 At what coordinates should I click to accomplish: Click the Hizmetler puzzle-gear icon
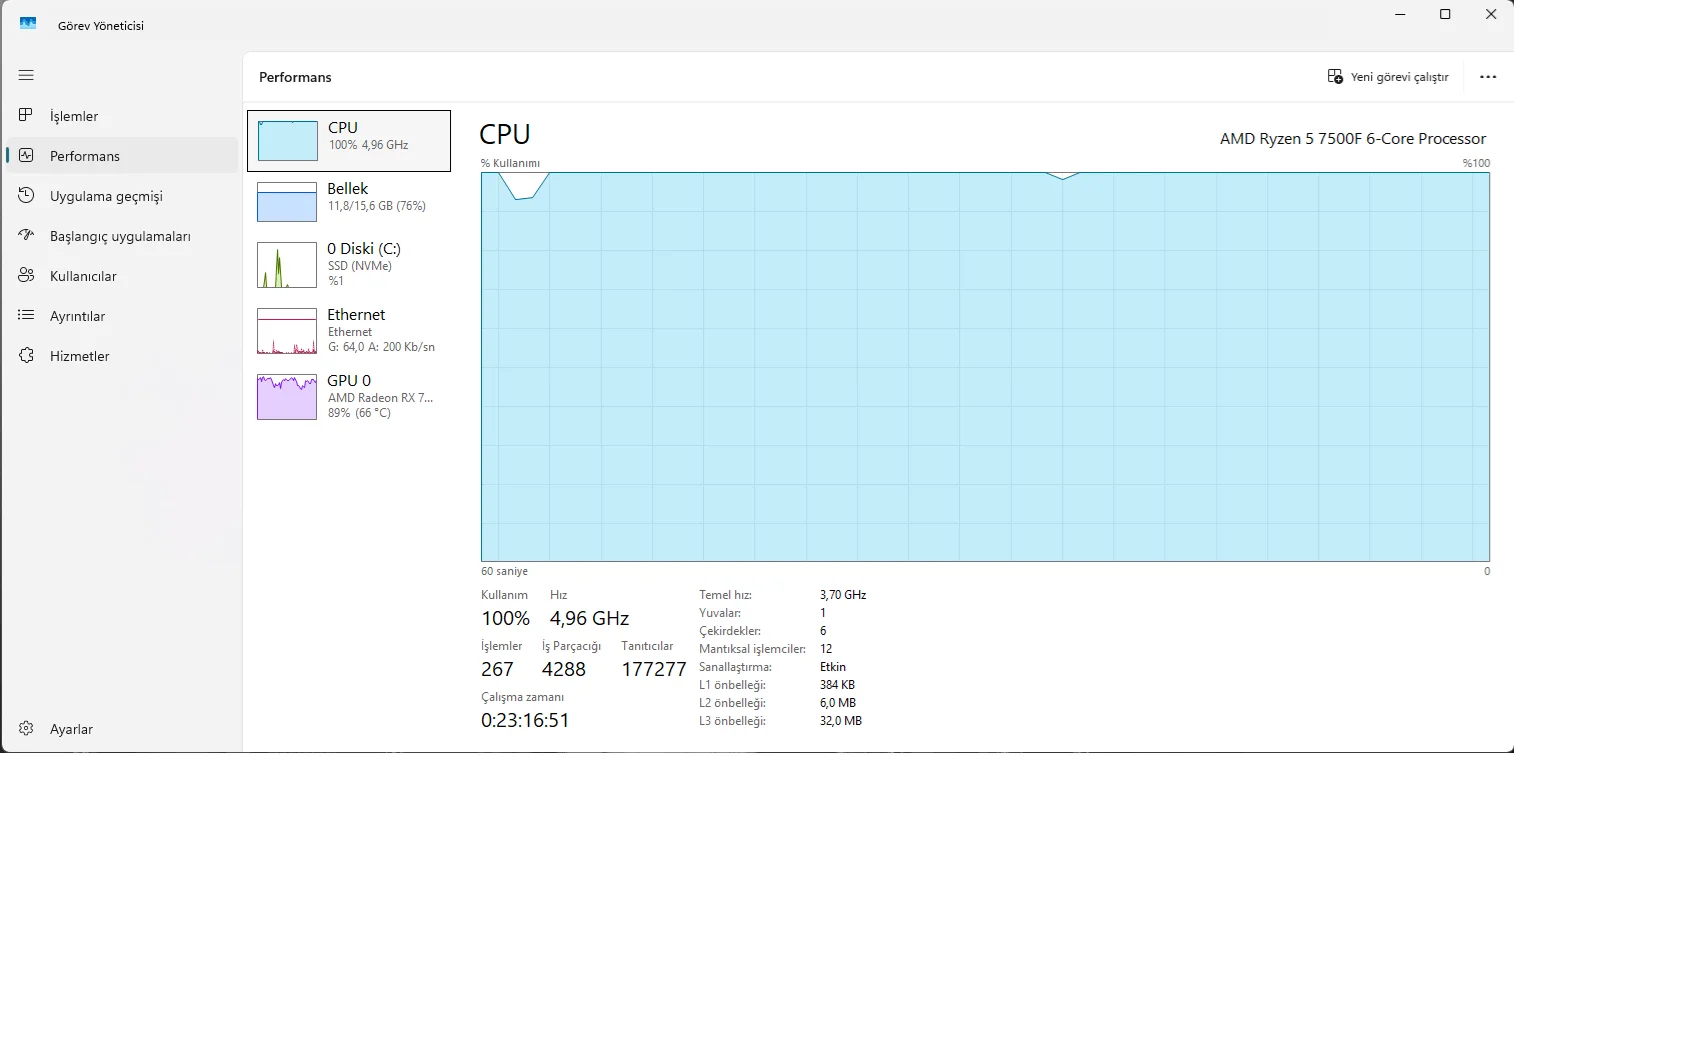click(x=26, y=355)
